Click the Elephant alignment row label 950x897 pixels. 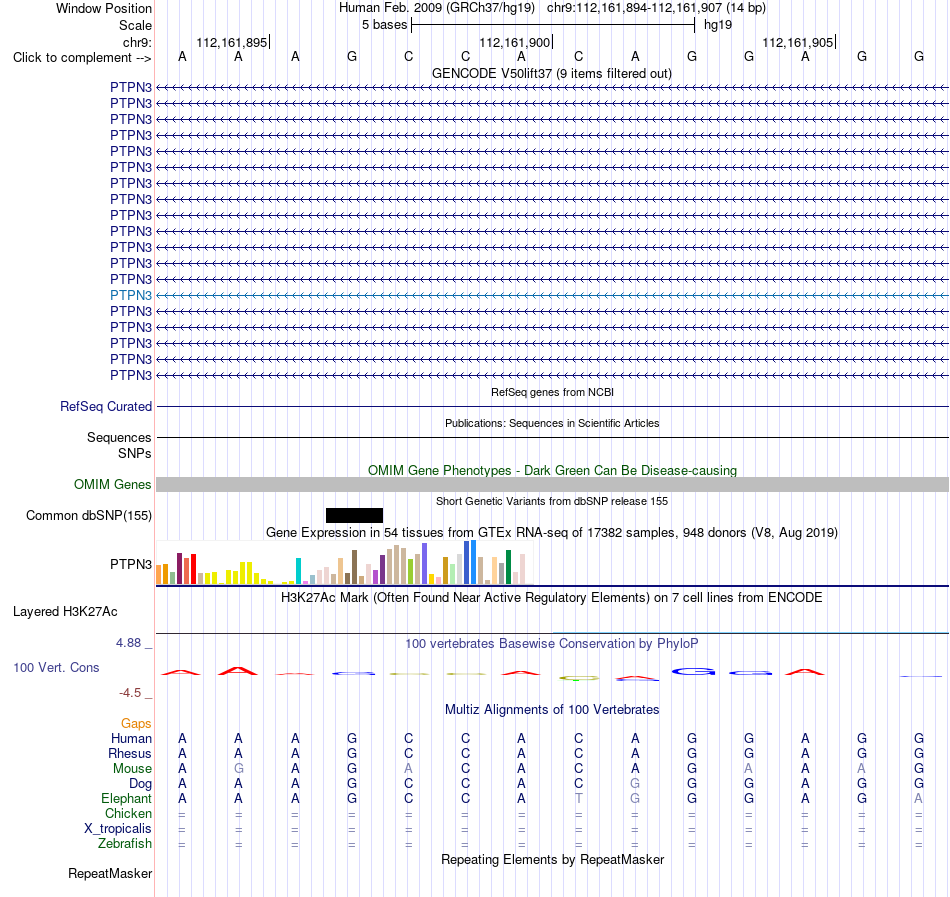pyautogui.click(x=126, y=799)
